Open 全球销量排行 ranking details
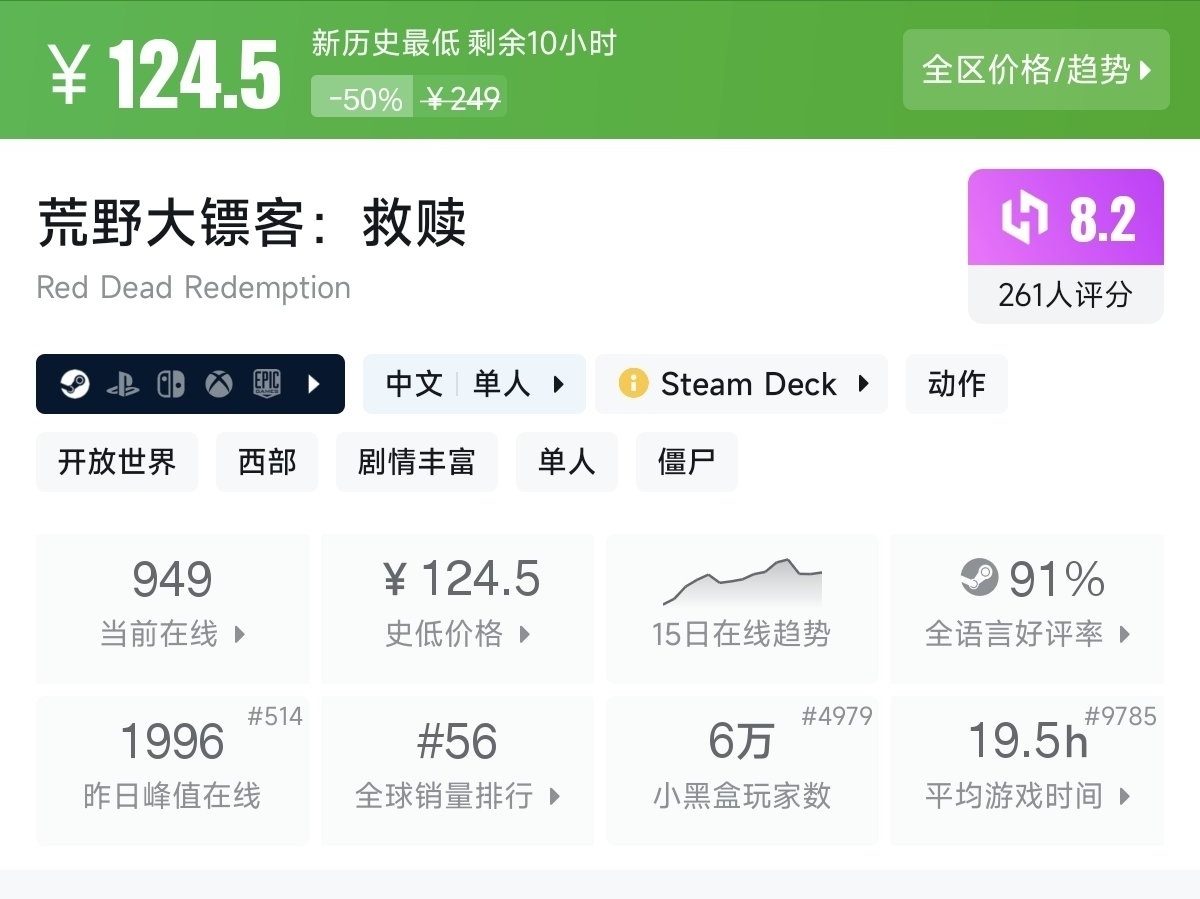The image size is (1200, 899). pos(457,770)
